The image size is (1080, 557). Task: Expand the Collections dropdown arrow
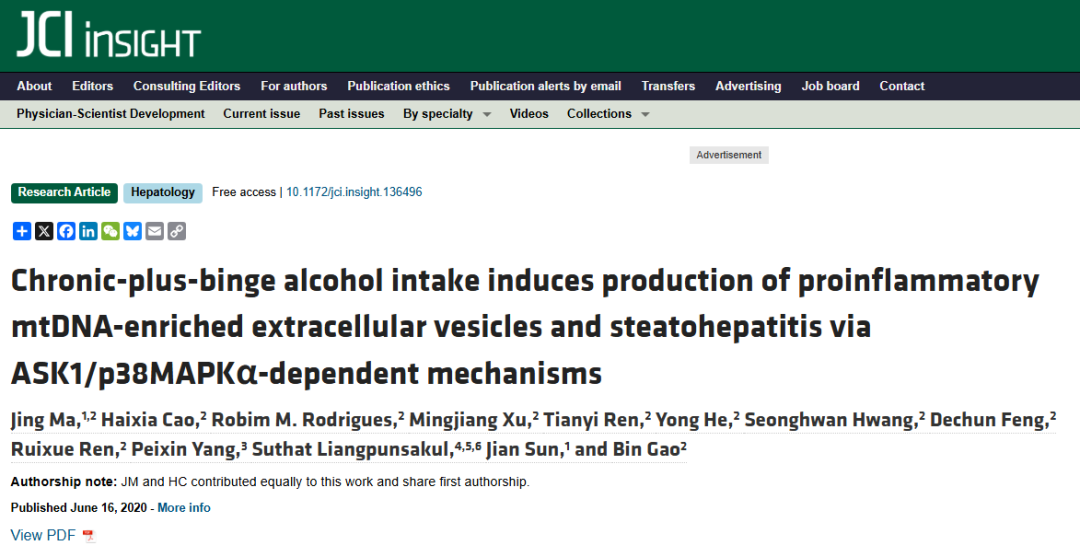coord(645,114)
